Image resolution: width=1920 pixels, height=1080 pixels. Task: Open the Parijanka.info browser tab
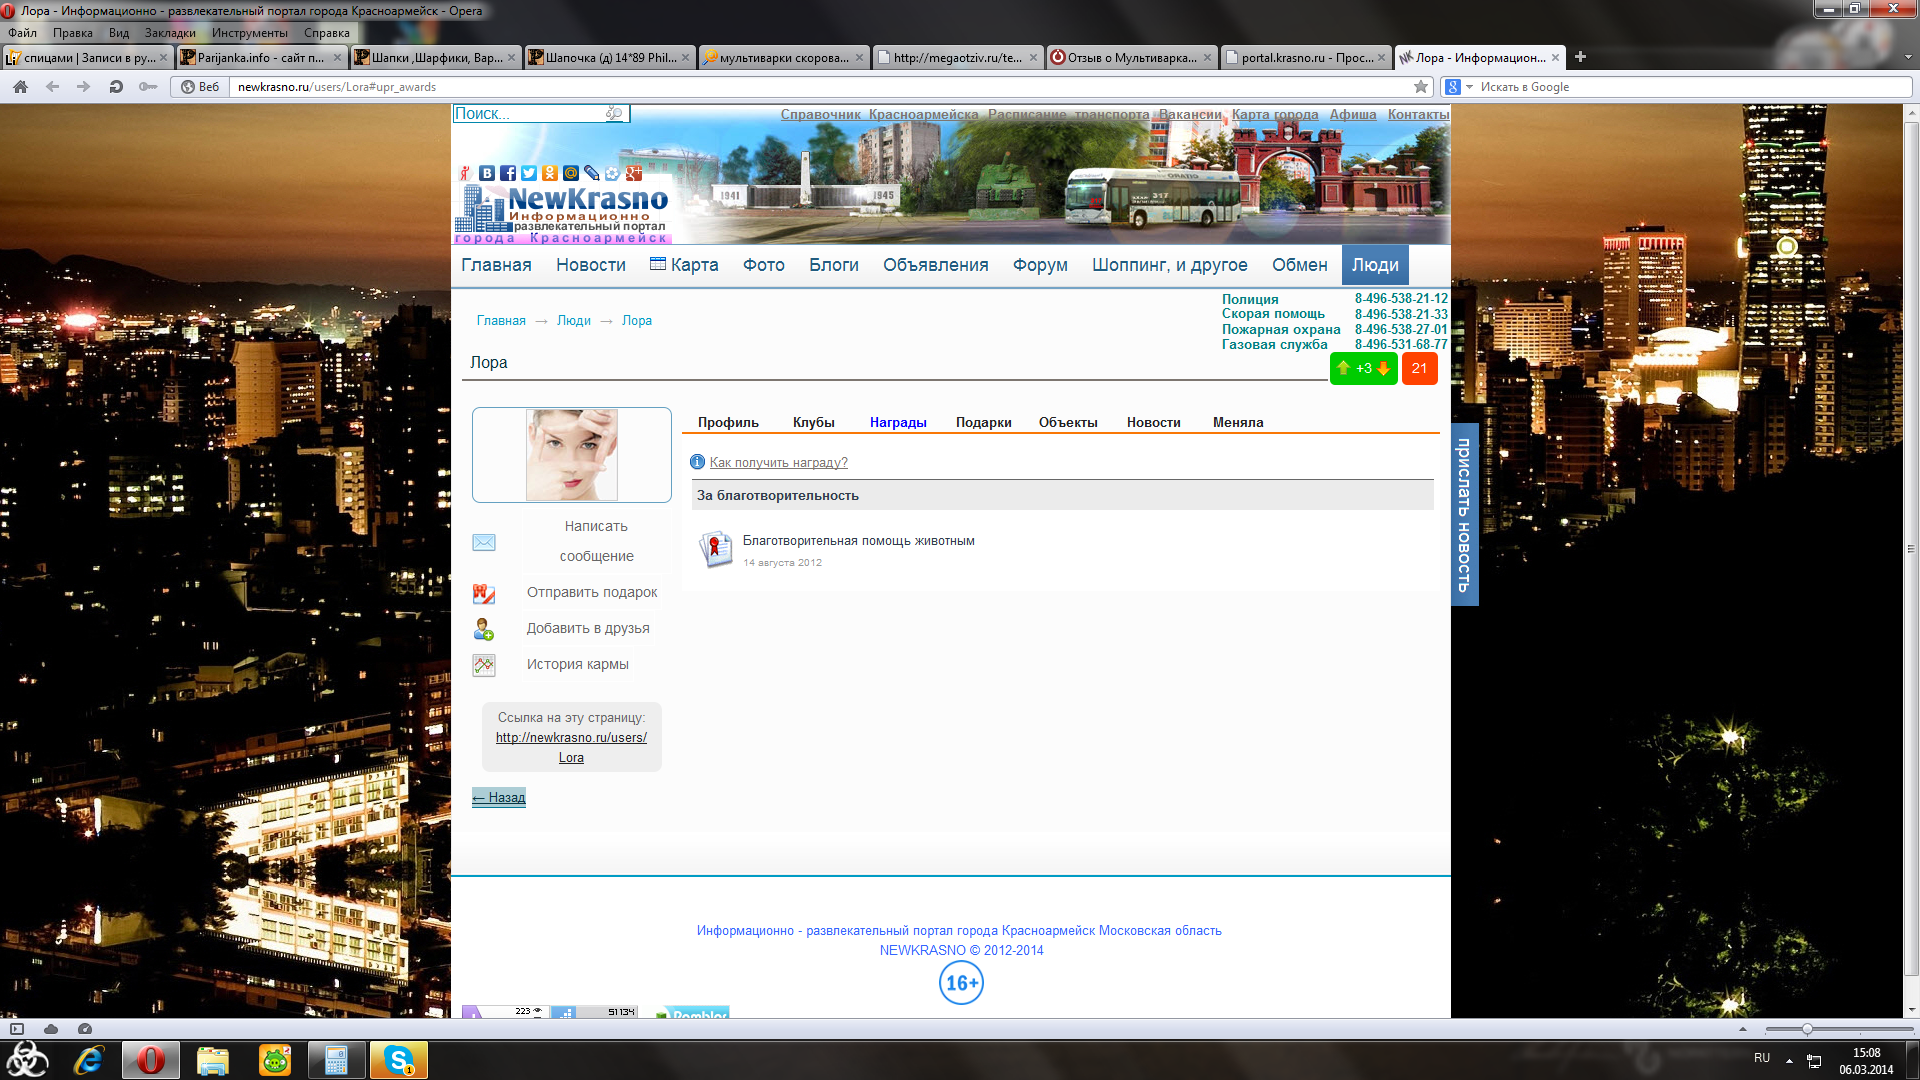262,57
